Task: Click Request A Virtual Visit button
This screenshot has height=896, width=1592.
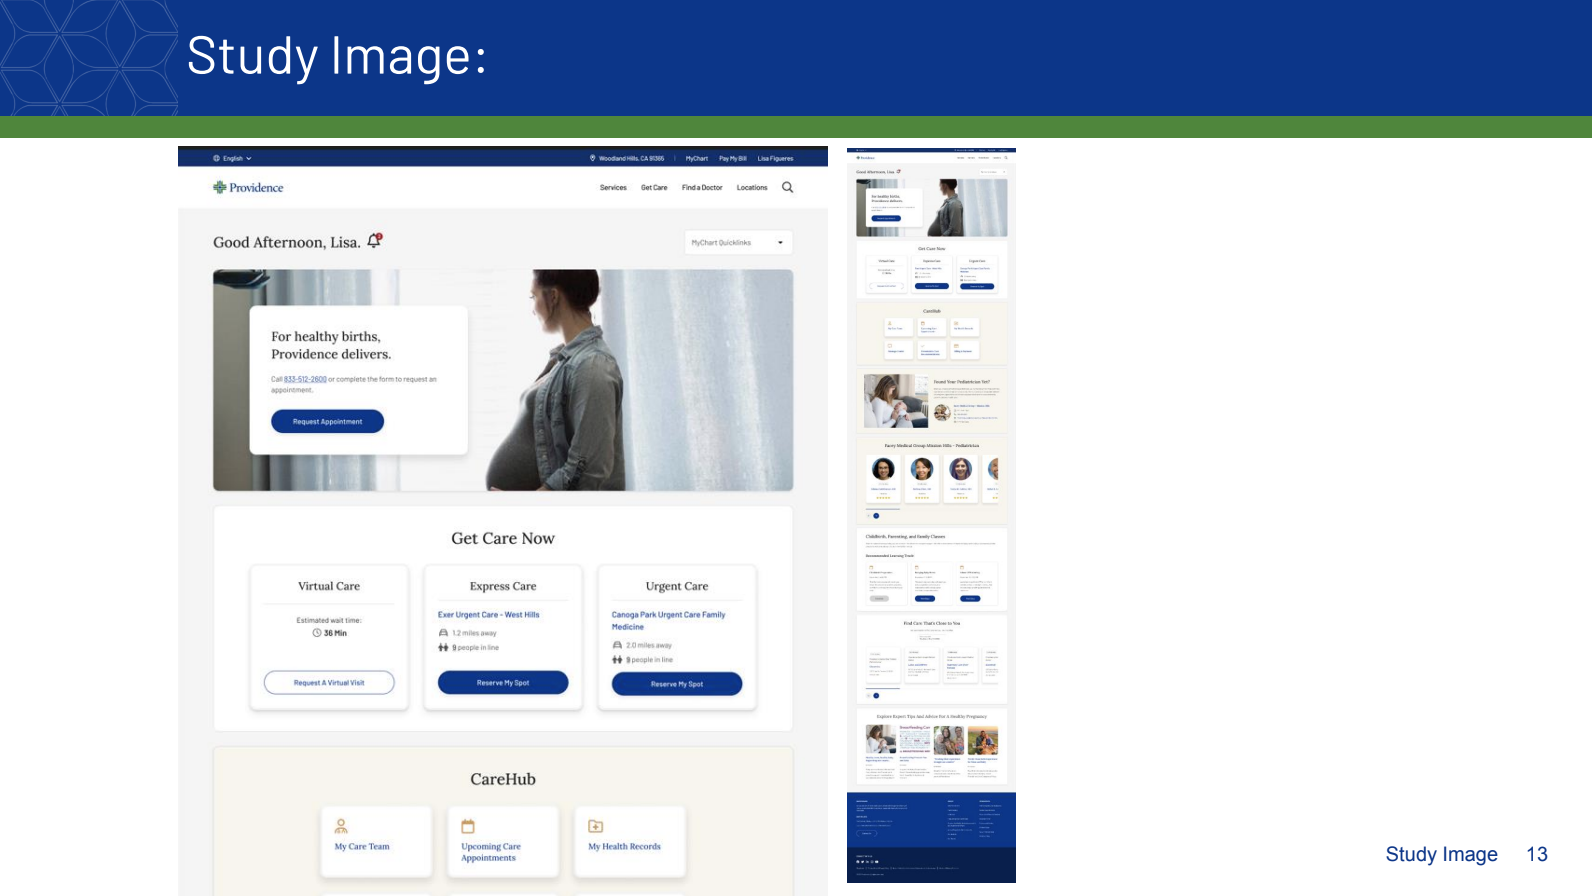Action: tap(329, 683)
